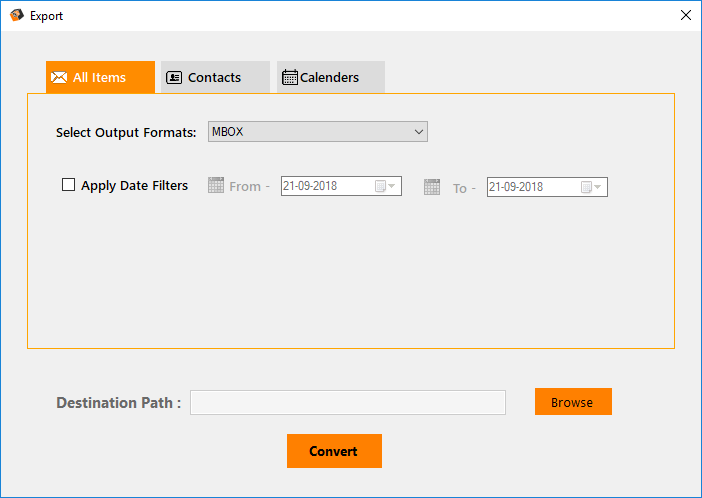Close the Export window
Viewport: 702px width, 498px height.
[x=685, y=15]
